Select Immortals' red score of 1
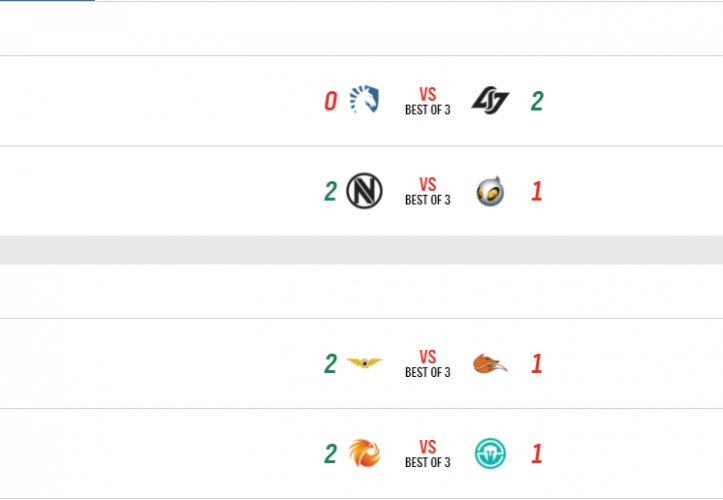Image resolution: width=723 pixels, height=500 pixels. (537, 455)
